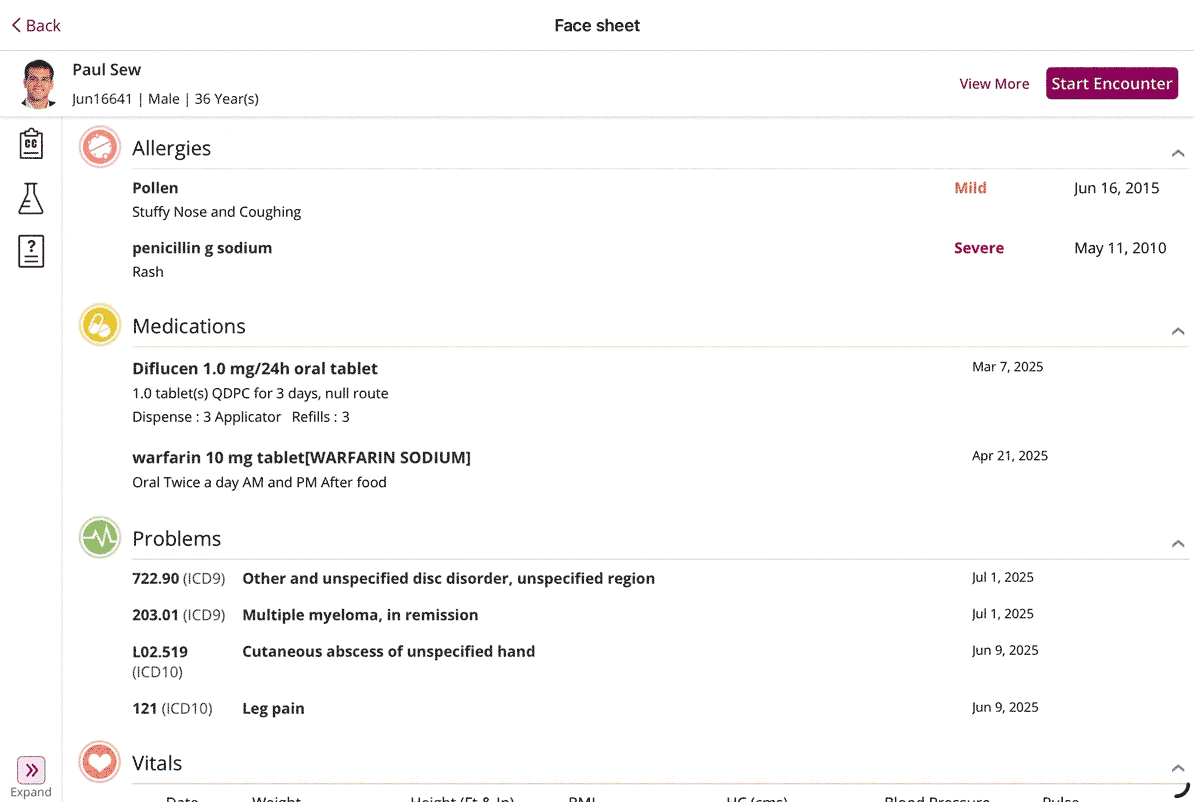The image size is (1194, 802).
Task: Click the Vitals heart icon
Action: pyautogui.click(x=100, y=762)
